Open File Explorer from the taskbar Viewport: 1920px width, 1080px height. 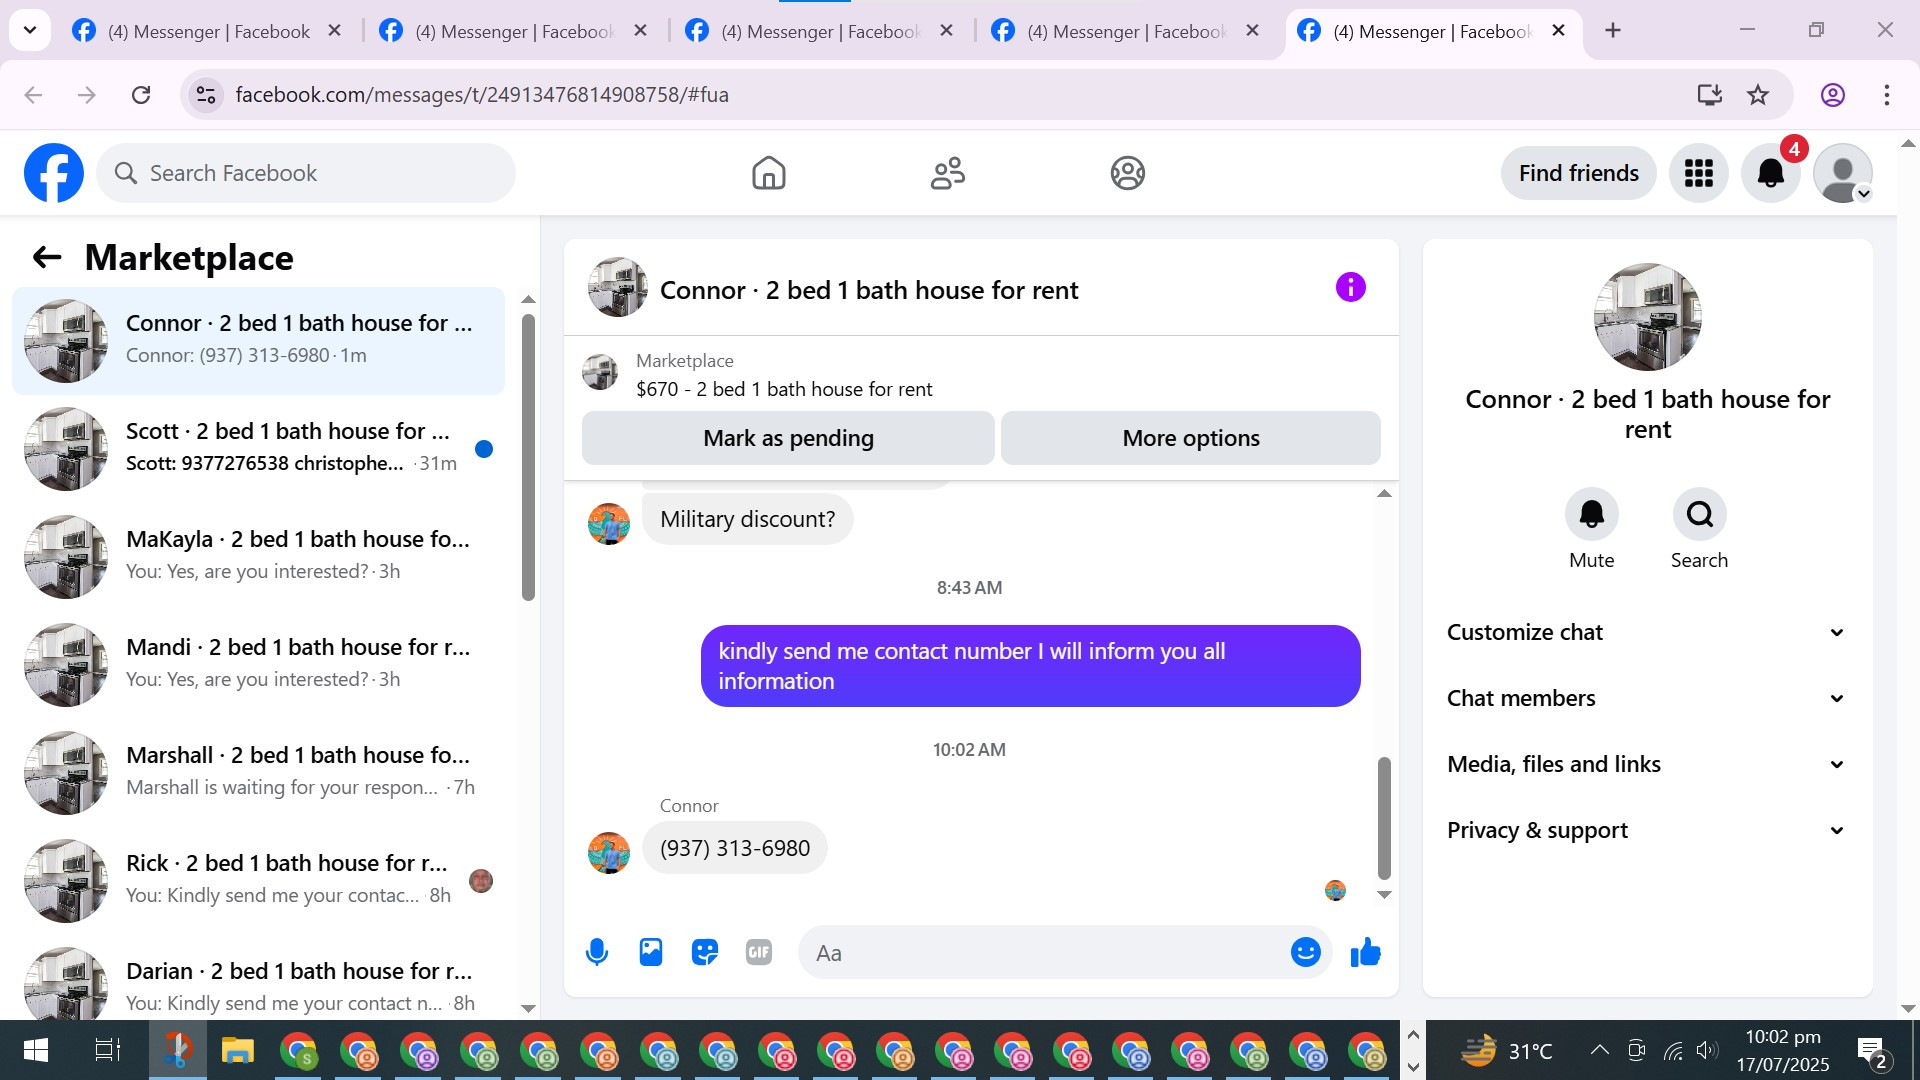[237, 1050]
